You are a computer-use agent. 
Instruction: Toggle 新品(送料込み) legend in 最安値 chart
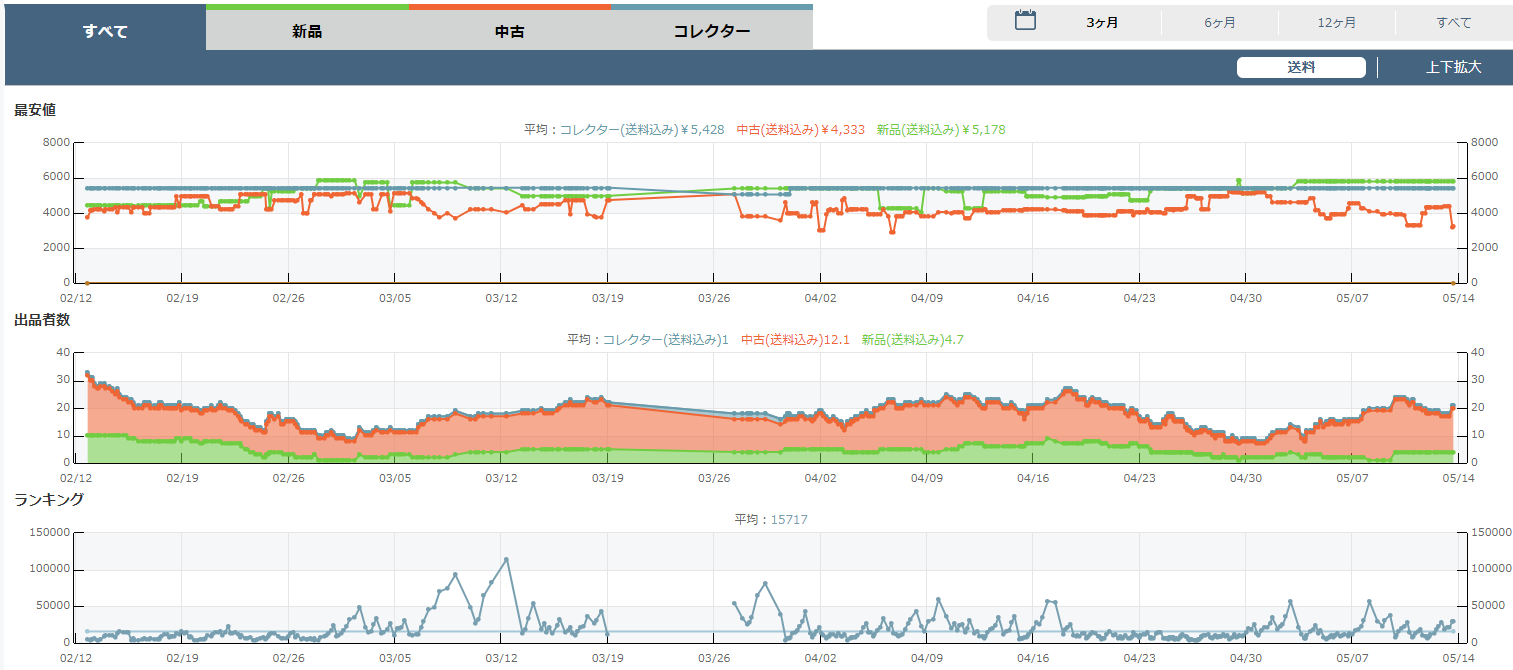point(940,130)
